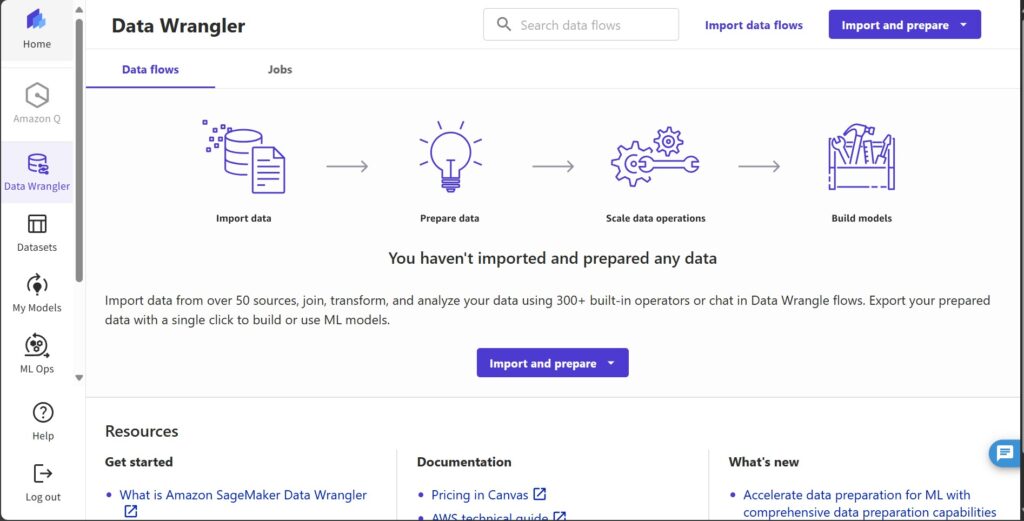1024x521 pixels.
Task: Open the Home icon in sidebar
Action: click(37, 20)
